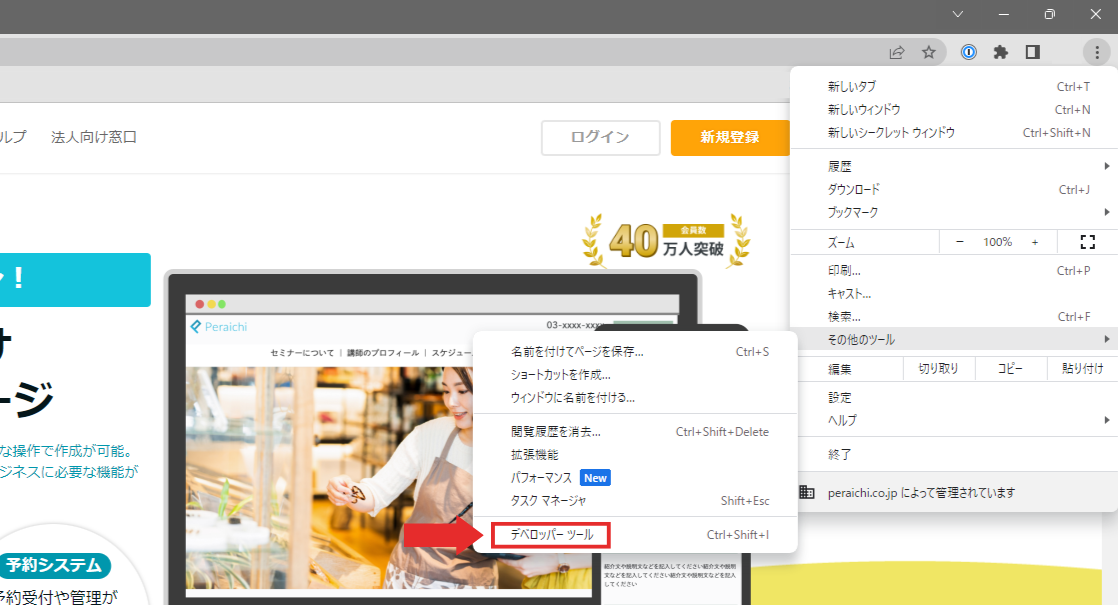The width and height of the screenshot is (1118, 605).
Task: Expand the 履歴 submenu
Action: (x=954, y=166)
